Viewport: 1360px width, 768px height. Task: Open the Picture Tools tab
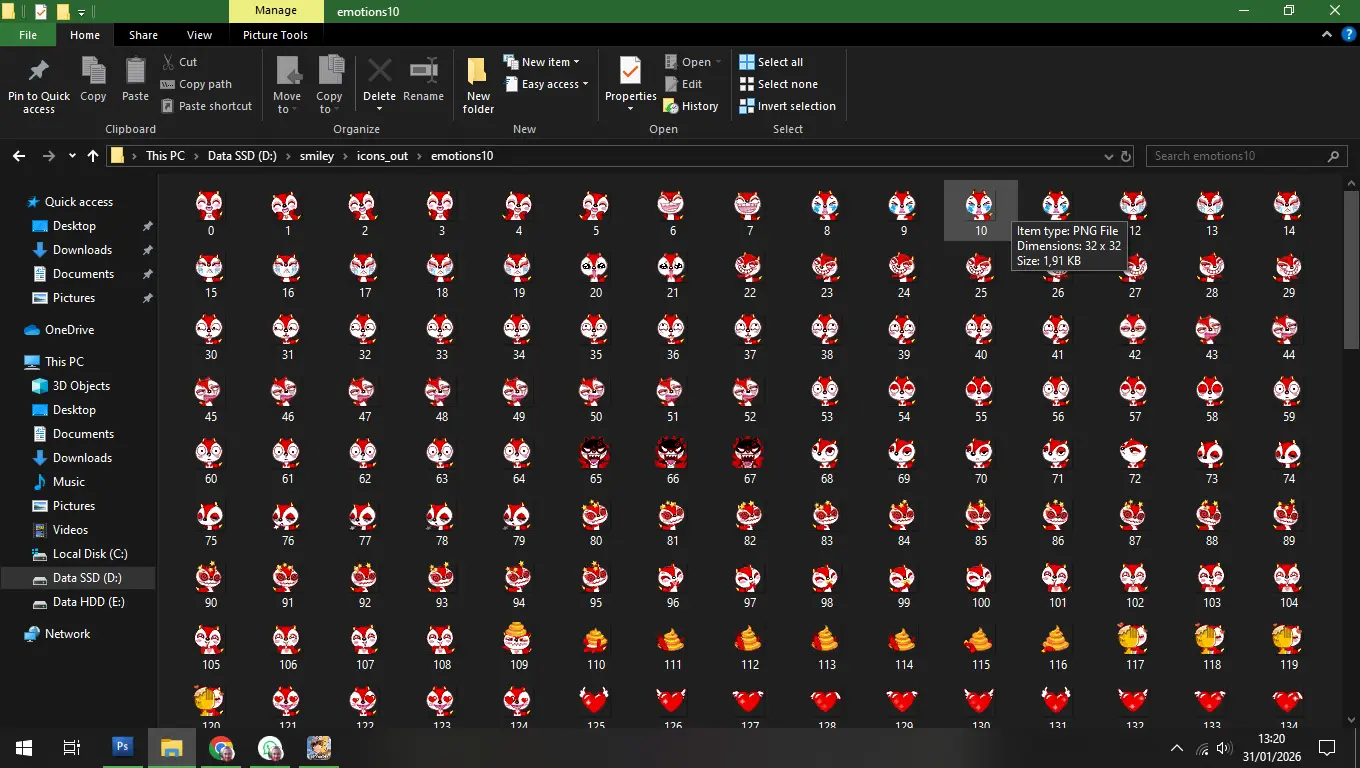tap(275, 35)
